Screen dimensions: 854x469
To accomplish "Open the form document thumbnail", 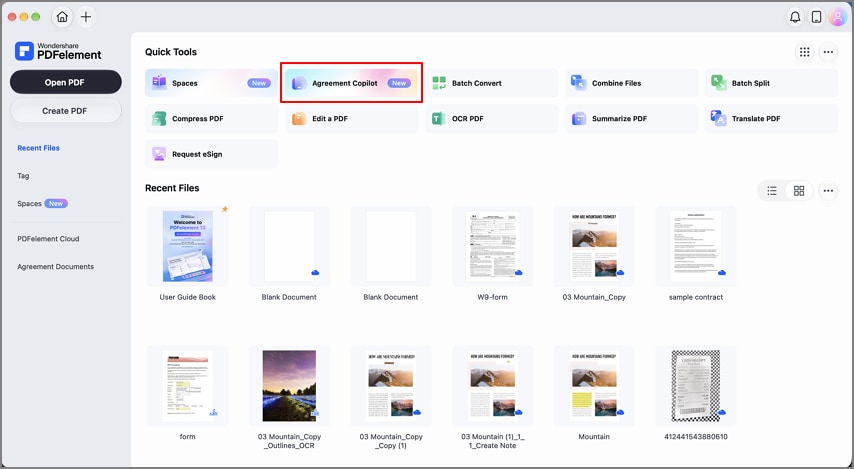I will pyautogui.click(x=188, y=386).
